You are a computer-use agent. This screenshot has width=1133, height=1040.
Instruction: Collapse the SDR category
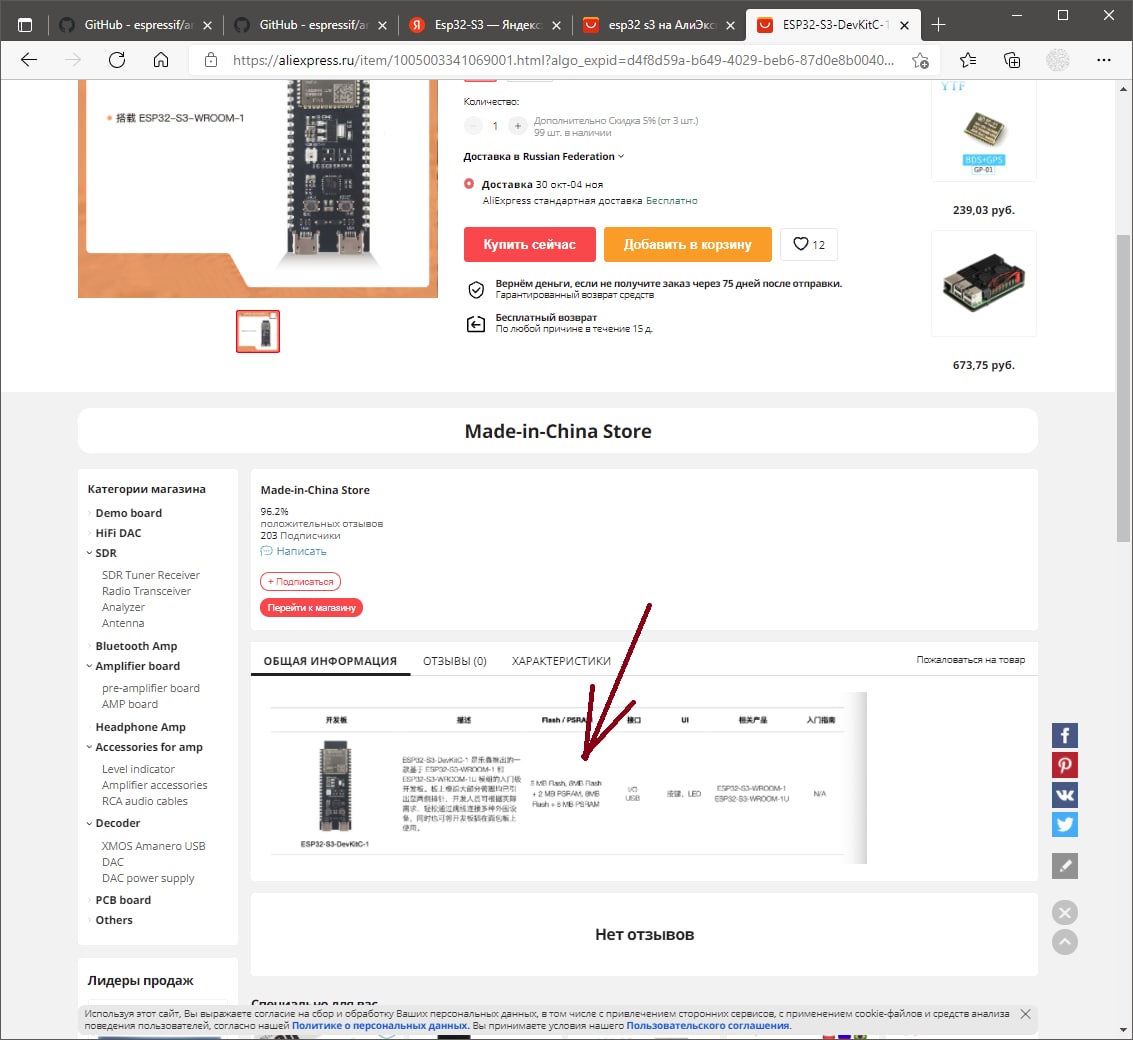click(x=89, y=553)
